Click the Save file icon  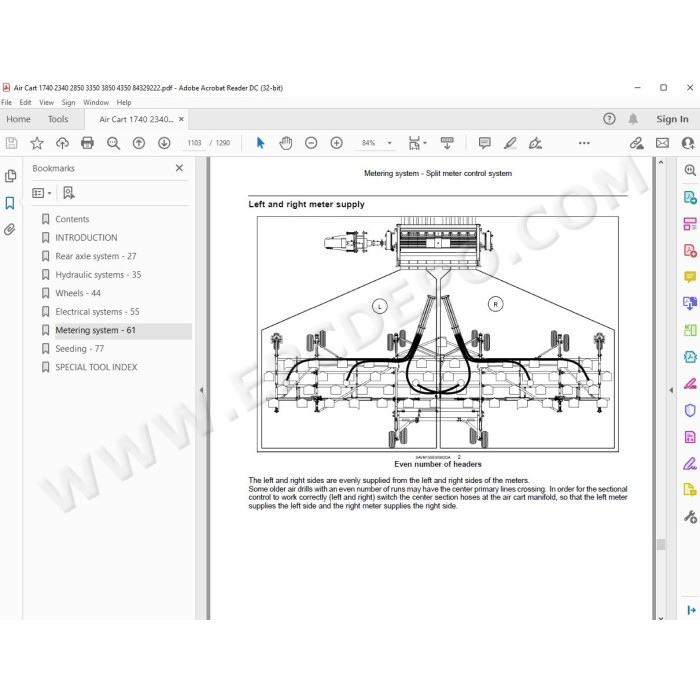point(12,143)
